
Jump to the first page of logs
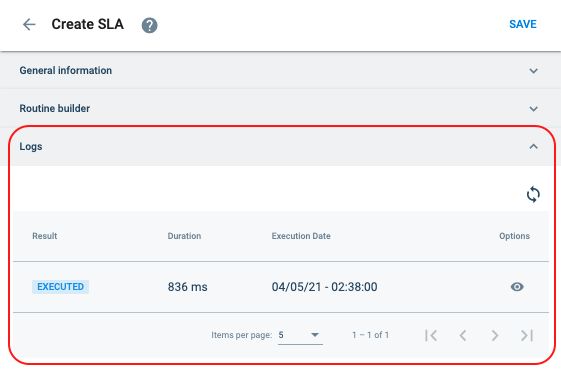click(431, 335)
